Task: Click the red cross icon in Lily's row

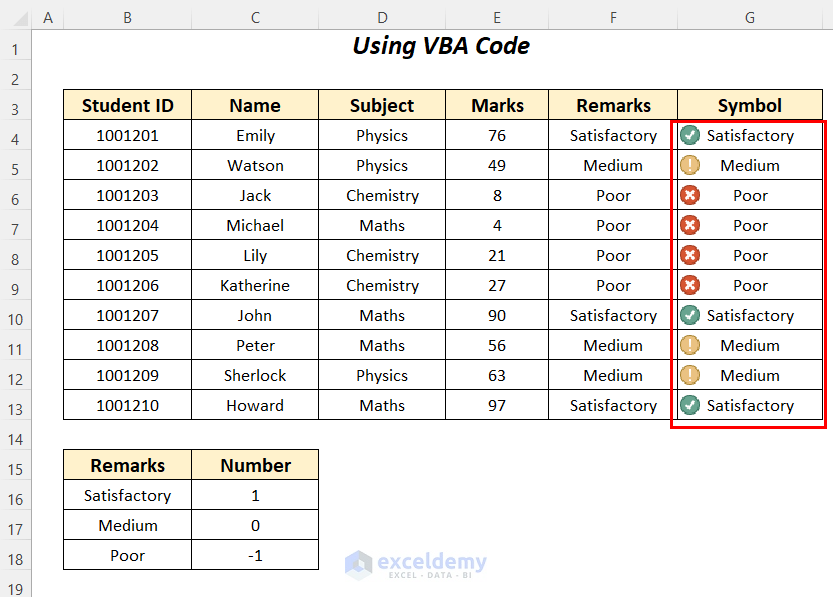Action: point(690,255)
